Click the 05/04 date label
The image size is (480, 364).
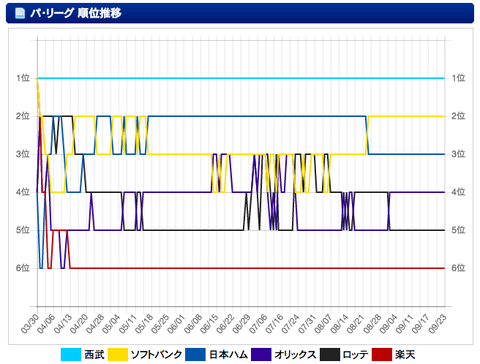[x=112, y=323]
